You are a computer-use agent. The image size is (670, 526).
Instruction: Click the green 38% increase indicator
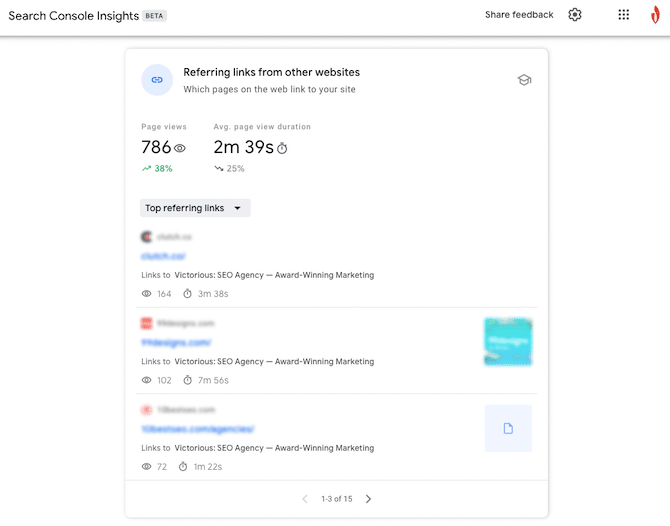157,168
